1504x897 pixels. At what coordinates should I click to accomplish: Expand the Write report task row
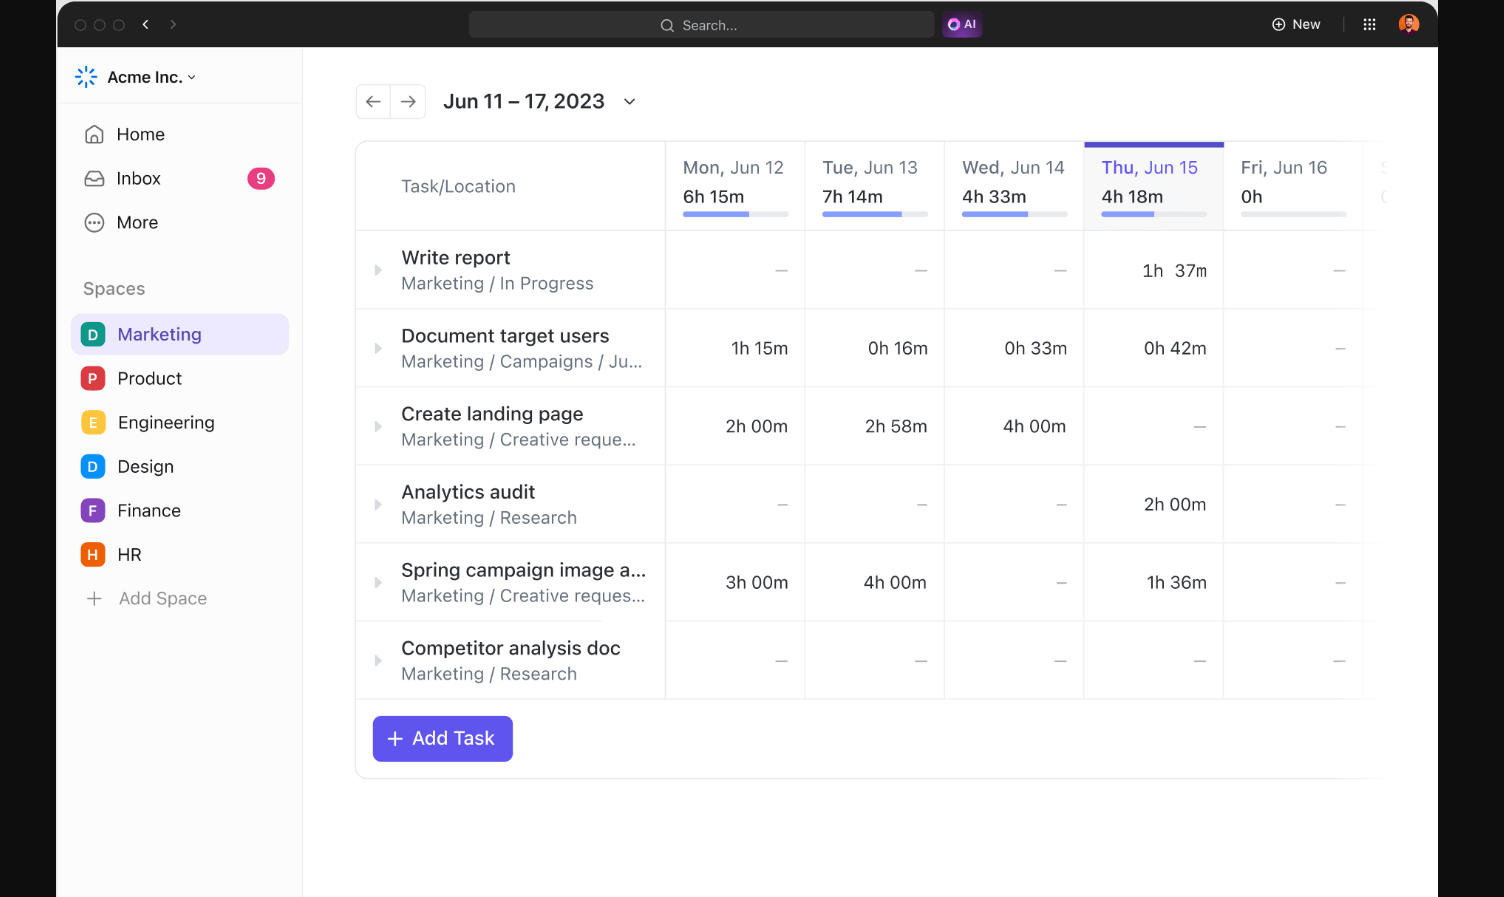click(x=378, y=270)
